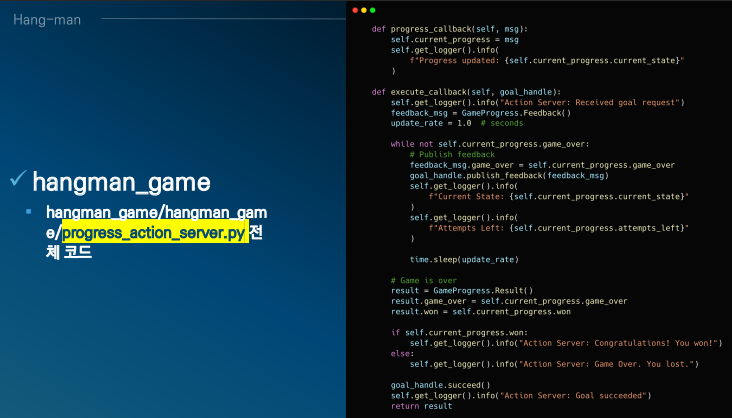This screenshot has width=732, height=418.
Task: Click the highlighted progress_action_server.py filename
Action: click(x=153, y=233)
